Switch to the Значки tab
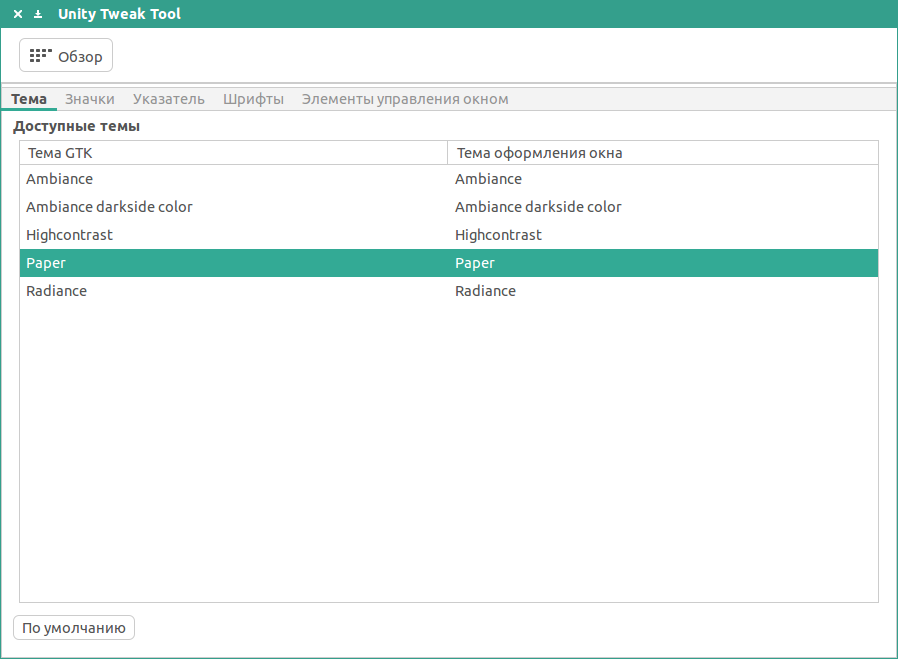This screenshot has height=659, width=898. point(90,99)
